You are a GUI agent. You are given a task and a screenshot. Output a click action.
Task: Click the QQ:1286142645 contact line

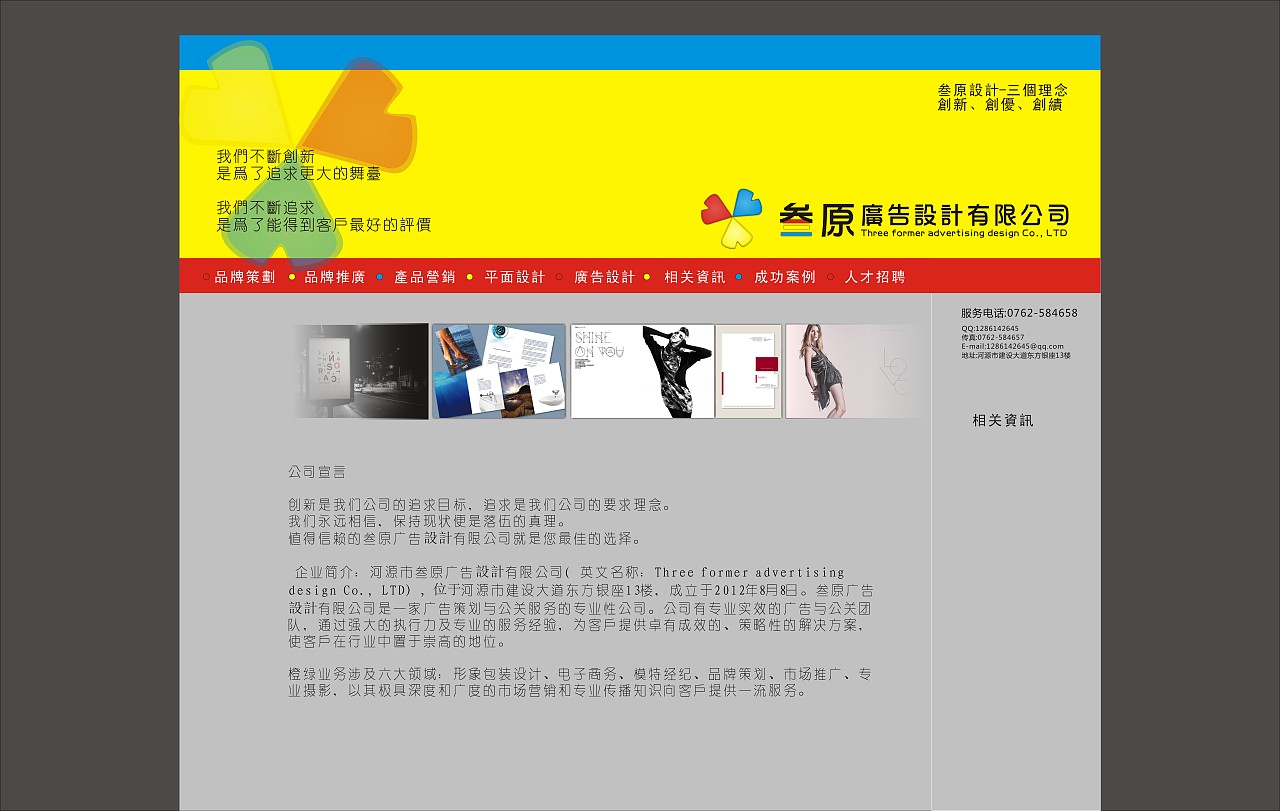pos(990,328)
